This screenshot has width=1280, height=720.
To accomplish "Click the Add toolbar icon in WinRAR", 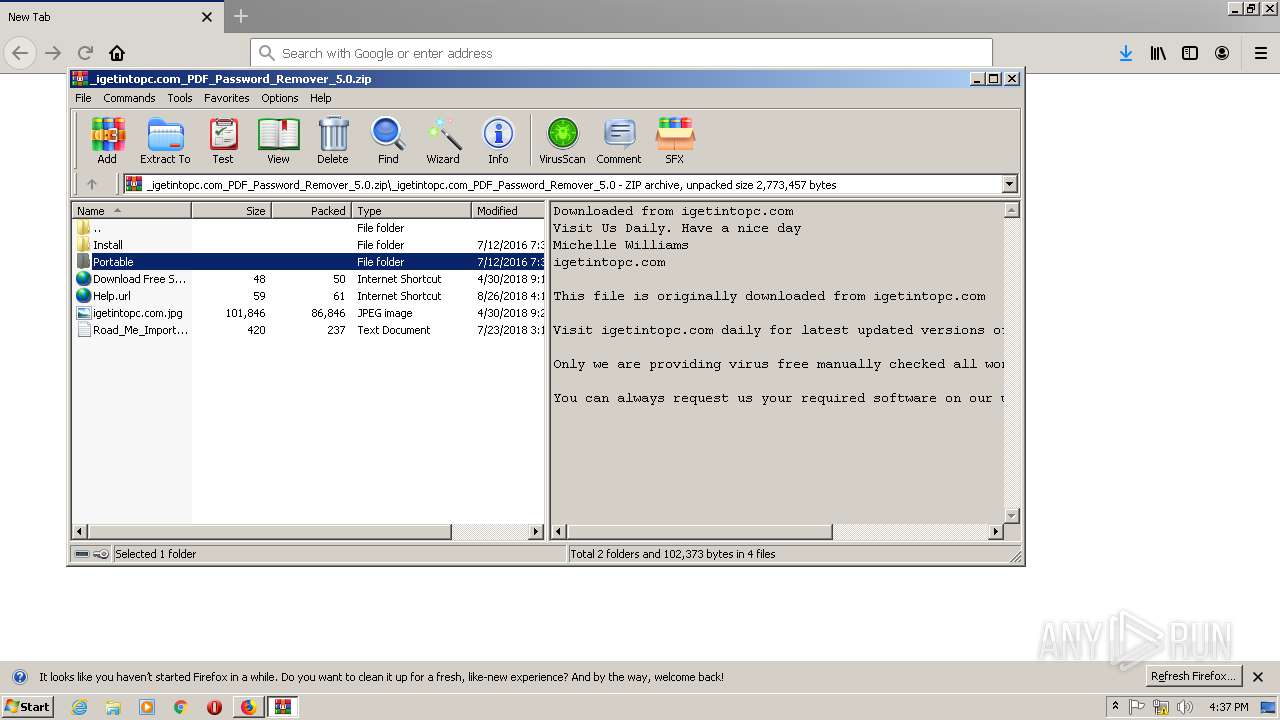I will (107, 141).
